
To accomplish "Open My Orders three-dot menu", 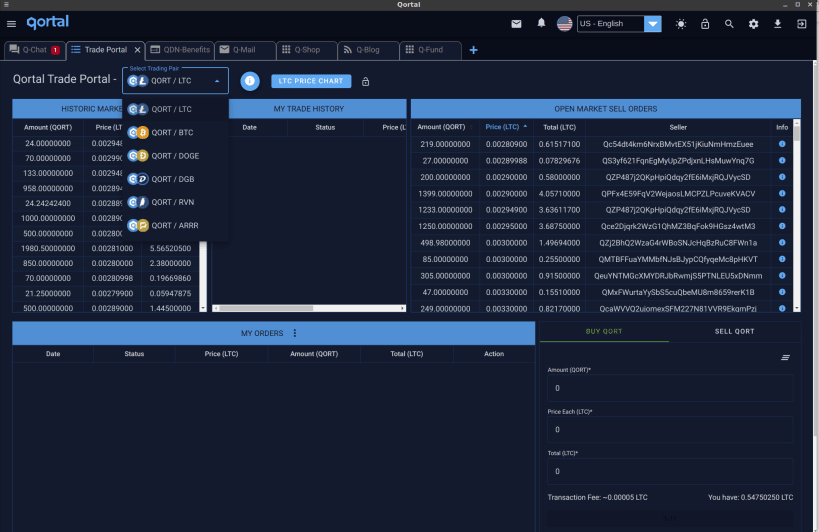I will click(295, 333).
